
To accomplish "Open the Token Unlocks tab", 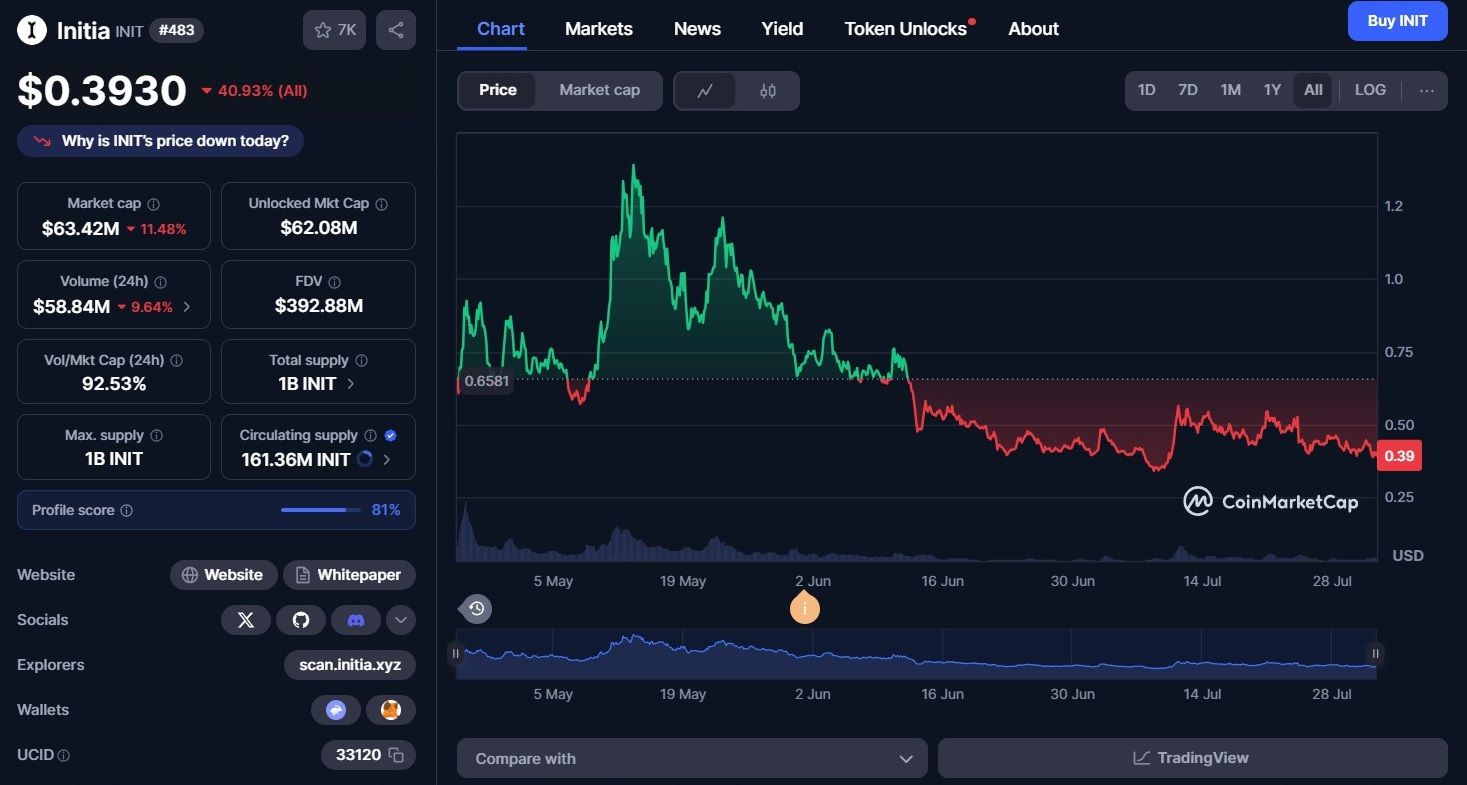I will point(906,29).
